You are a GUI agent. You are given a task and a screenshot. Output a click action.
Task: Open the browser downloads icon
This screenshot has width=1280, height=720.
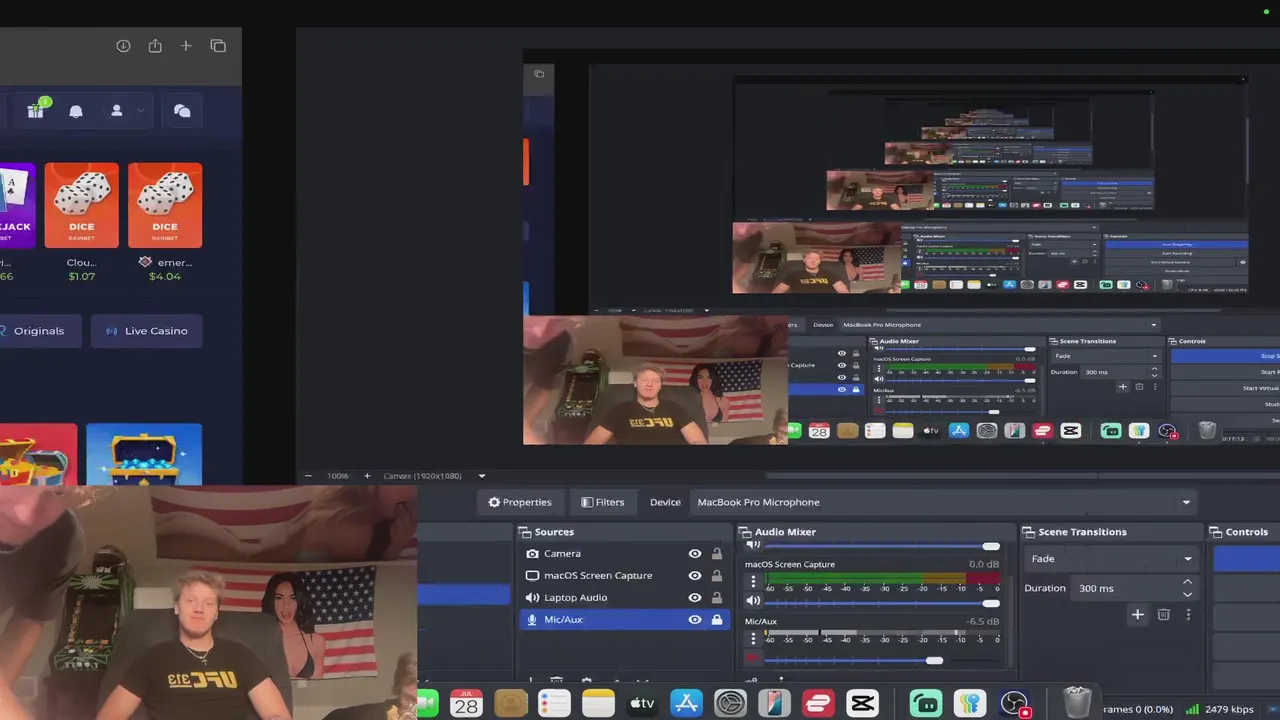(123, 46)
